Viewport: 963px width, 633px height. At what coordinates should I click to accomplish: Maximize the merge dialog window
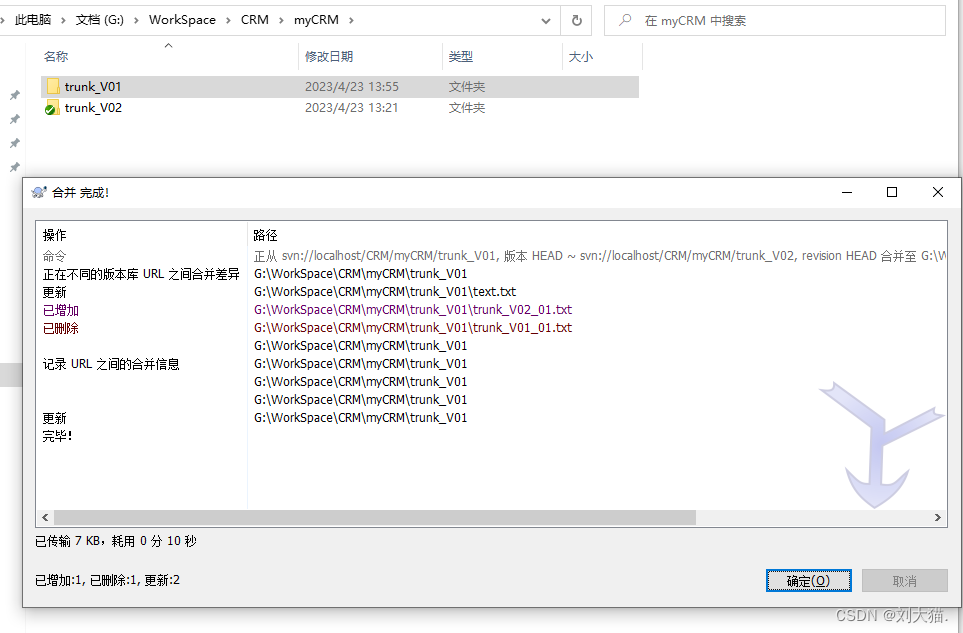(x=892, y=192)
